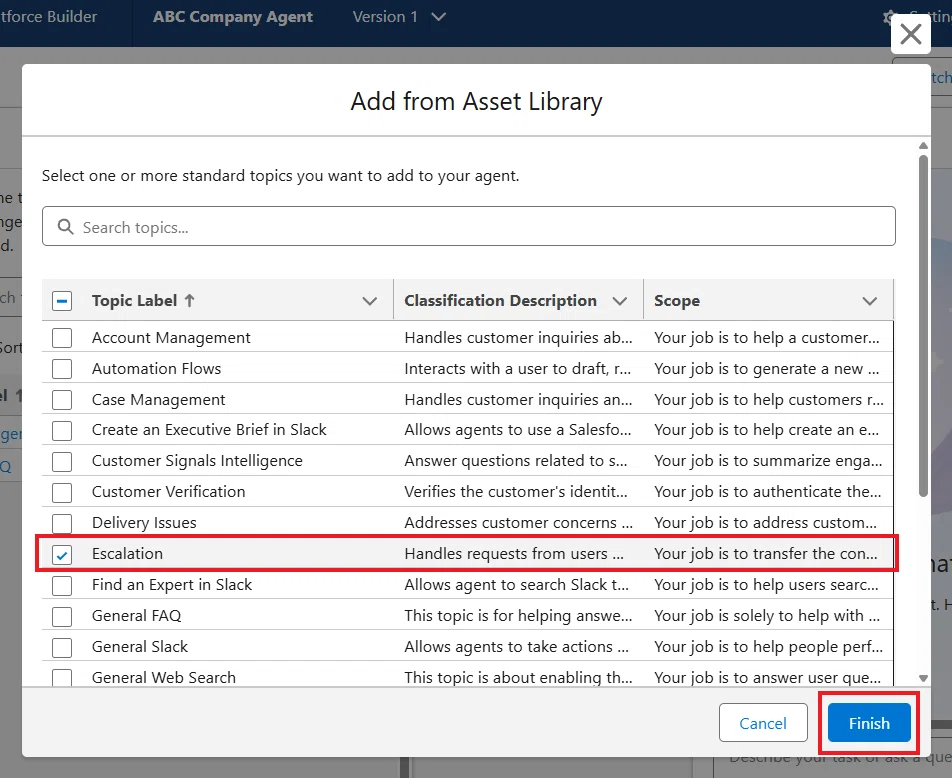The width and height of the screenshot is (952, 778).
Task: Click the General FAQ label
Action: tap(136, 616)
